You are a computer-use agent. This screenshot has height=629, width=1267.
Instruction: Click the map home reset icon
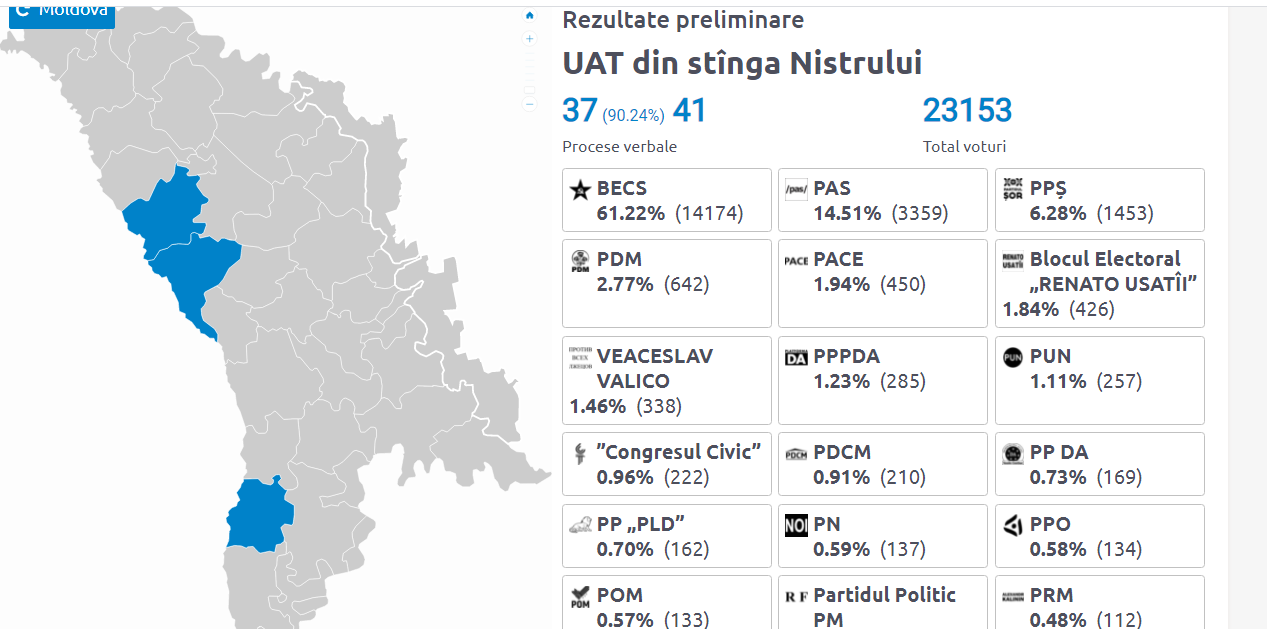coord(530,15)
